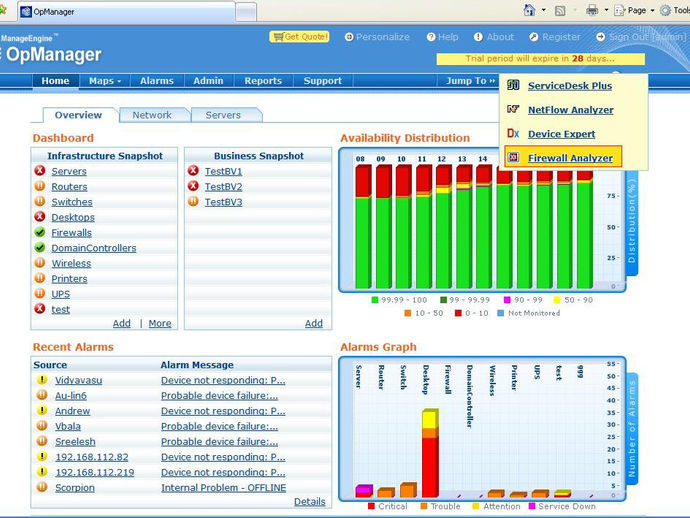Click the OpManager browser tab favicon
690x518 pixels.
[26, 12]
